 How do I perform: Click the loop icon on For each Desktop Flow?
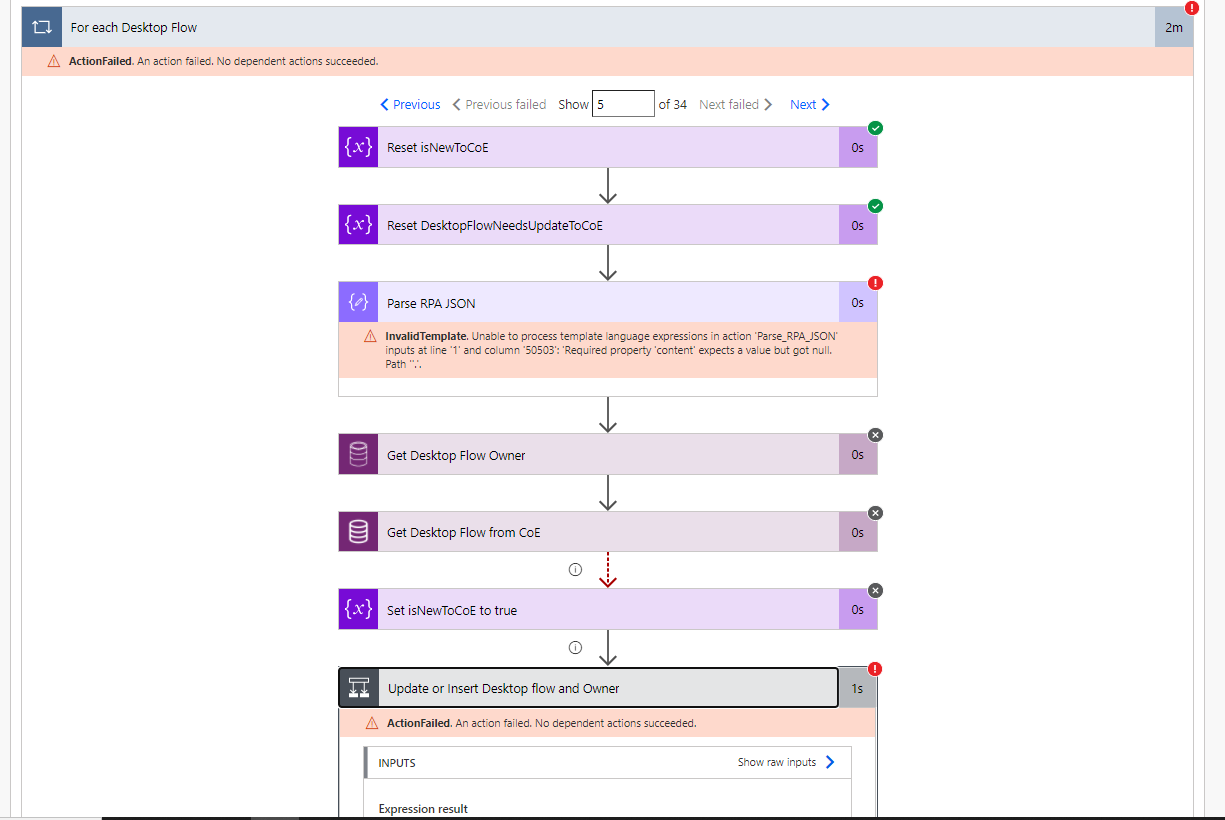(x=40, y=26)
